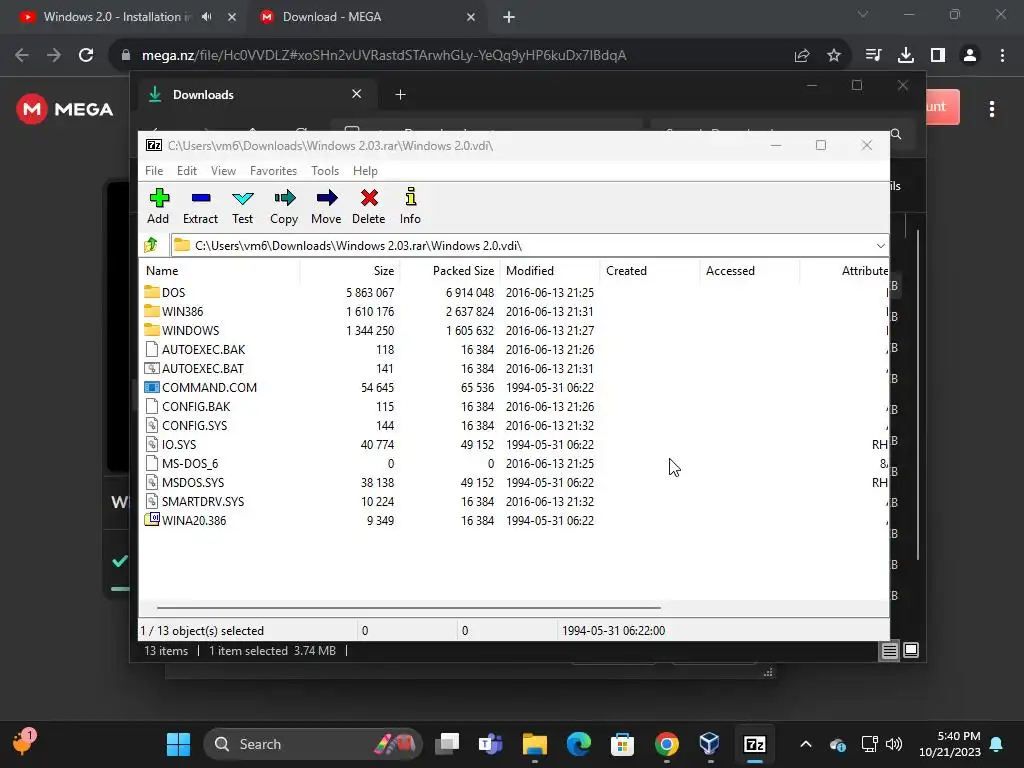Select the COMMAND.COM file
1024x768 pixels.
209,387
